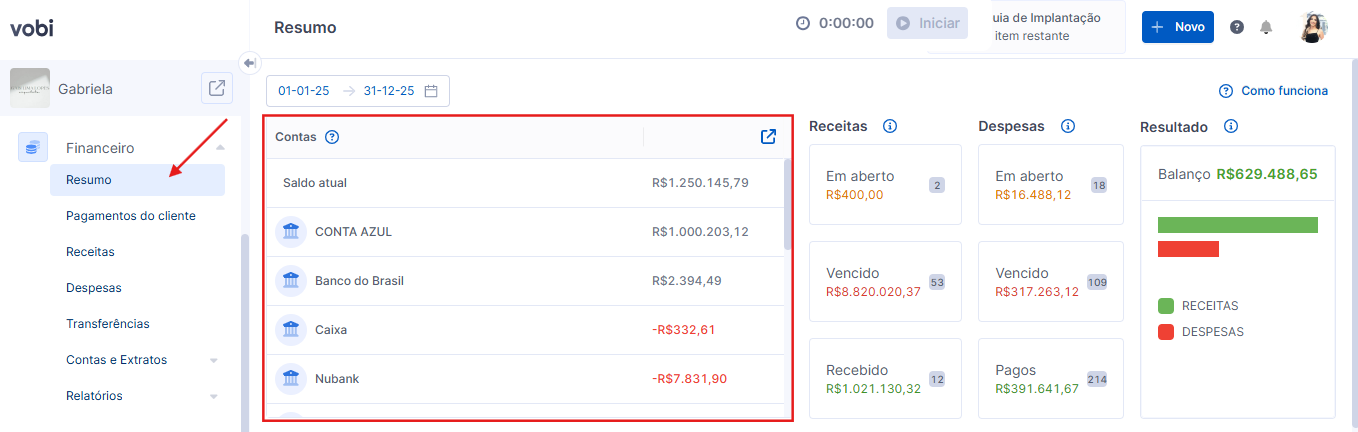Open notifications bell
The image size is (1358, 432).
click(1266, 27)
